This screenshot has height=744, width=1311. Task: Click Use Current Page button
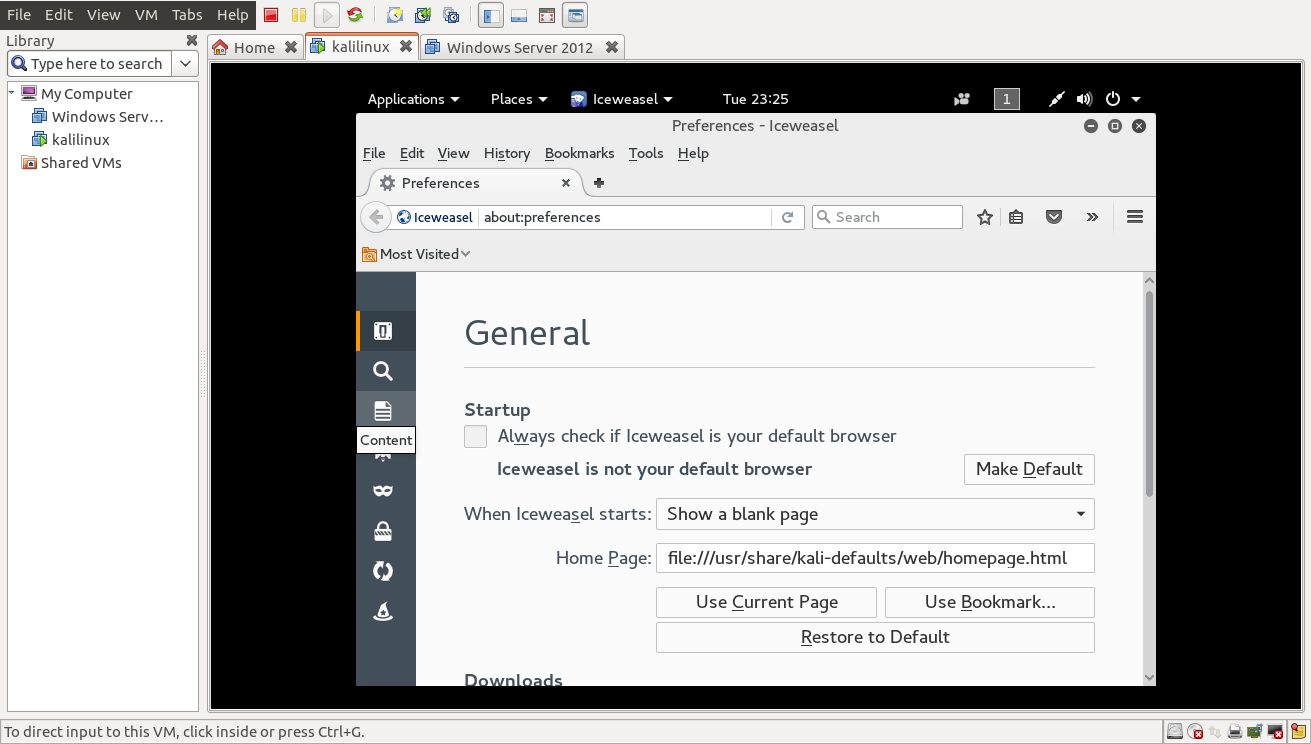point(766,602)
